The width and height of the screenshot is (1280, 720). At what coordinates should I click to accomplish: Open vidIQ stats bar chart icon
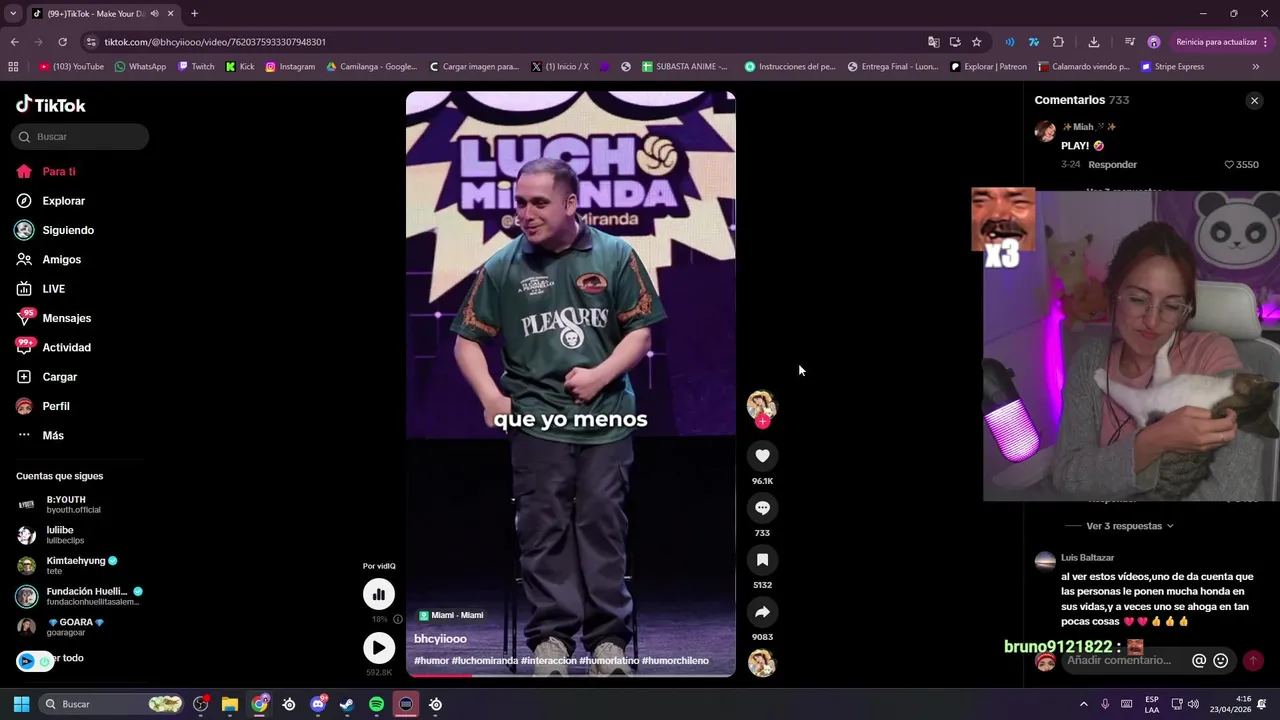[379, 594]
